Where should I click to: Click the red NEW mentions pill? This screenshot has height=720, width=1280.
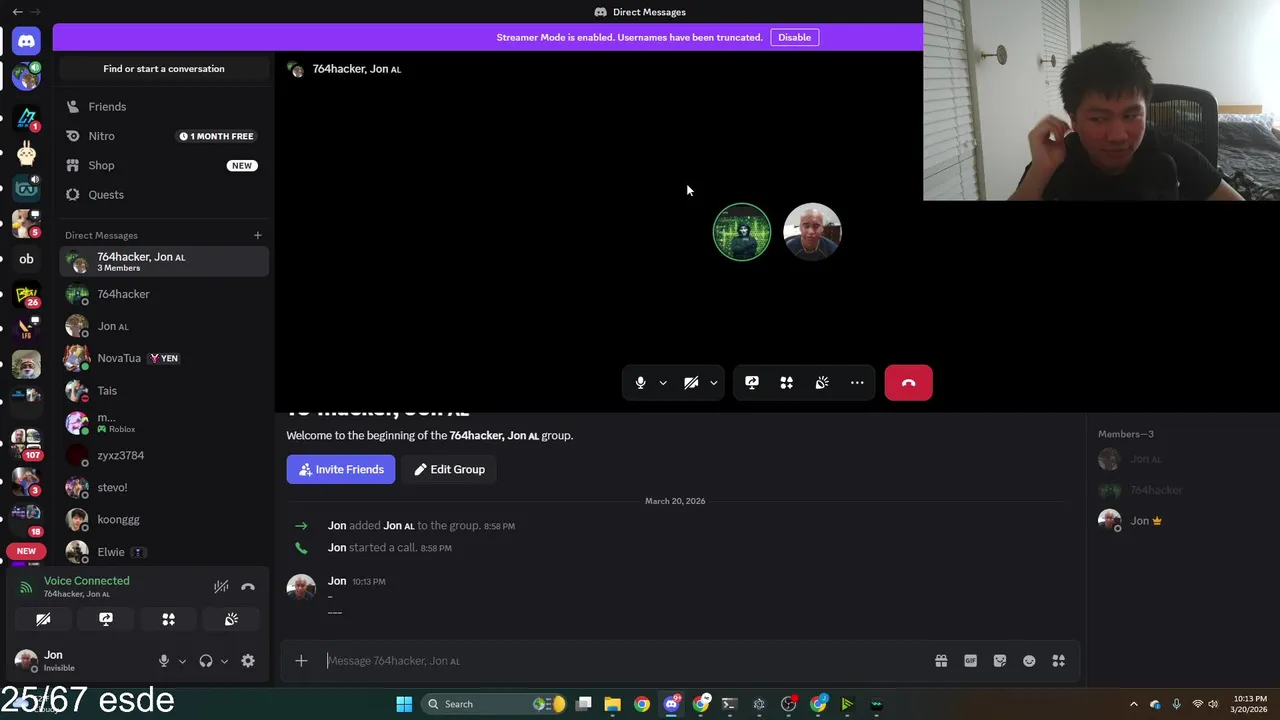[26, 551]
